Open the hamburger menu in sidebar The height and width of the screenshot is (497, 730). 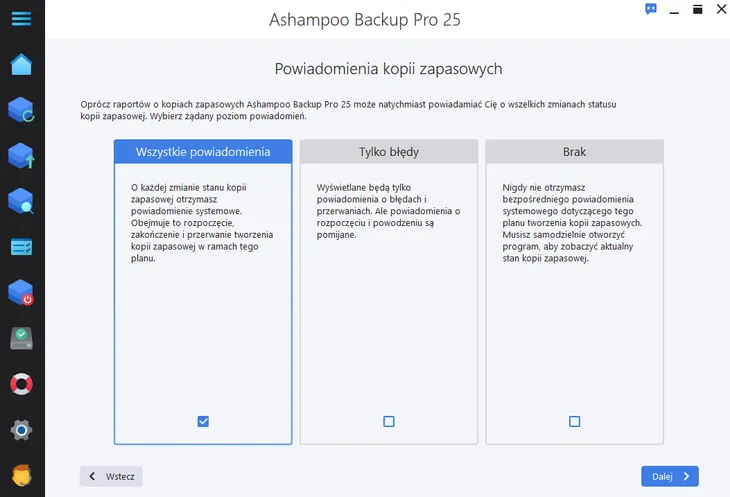[21, 19]
